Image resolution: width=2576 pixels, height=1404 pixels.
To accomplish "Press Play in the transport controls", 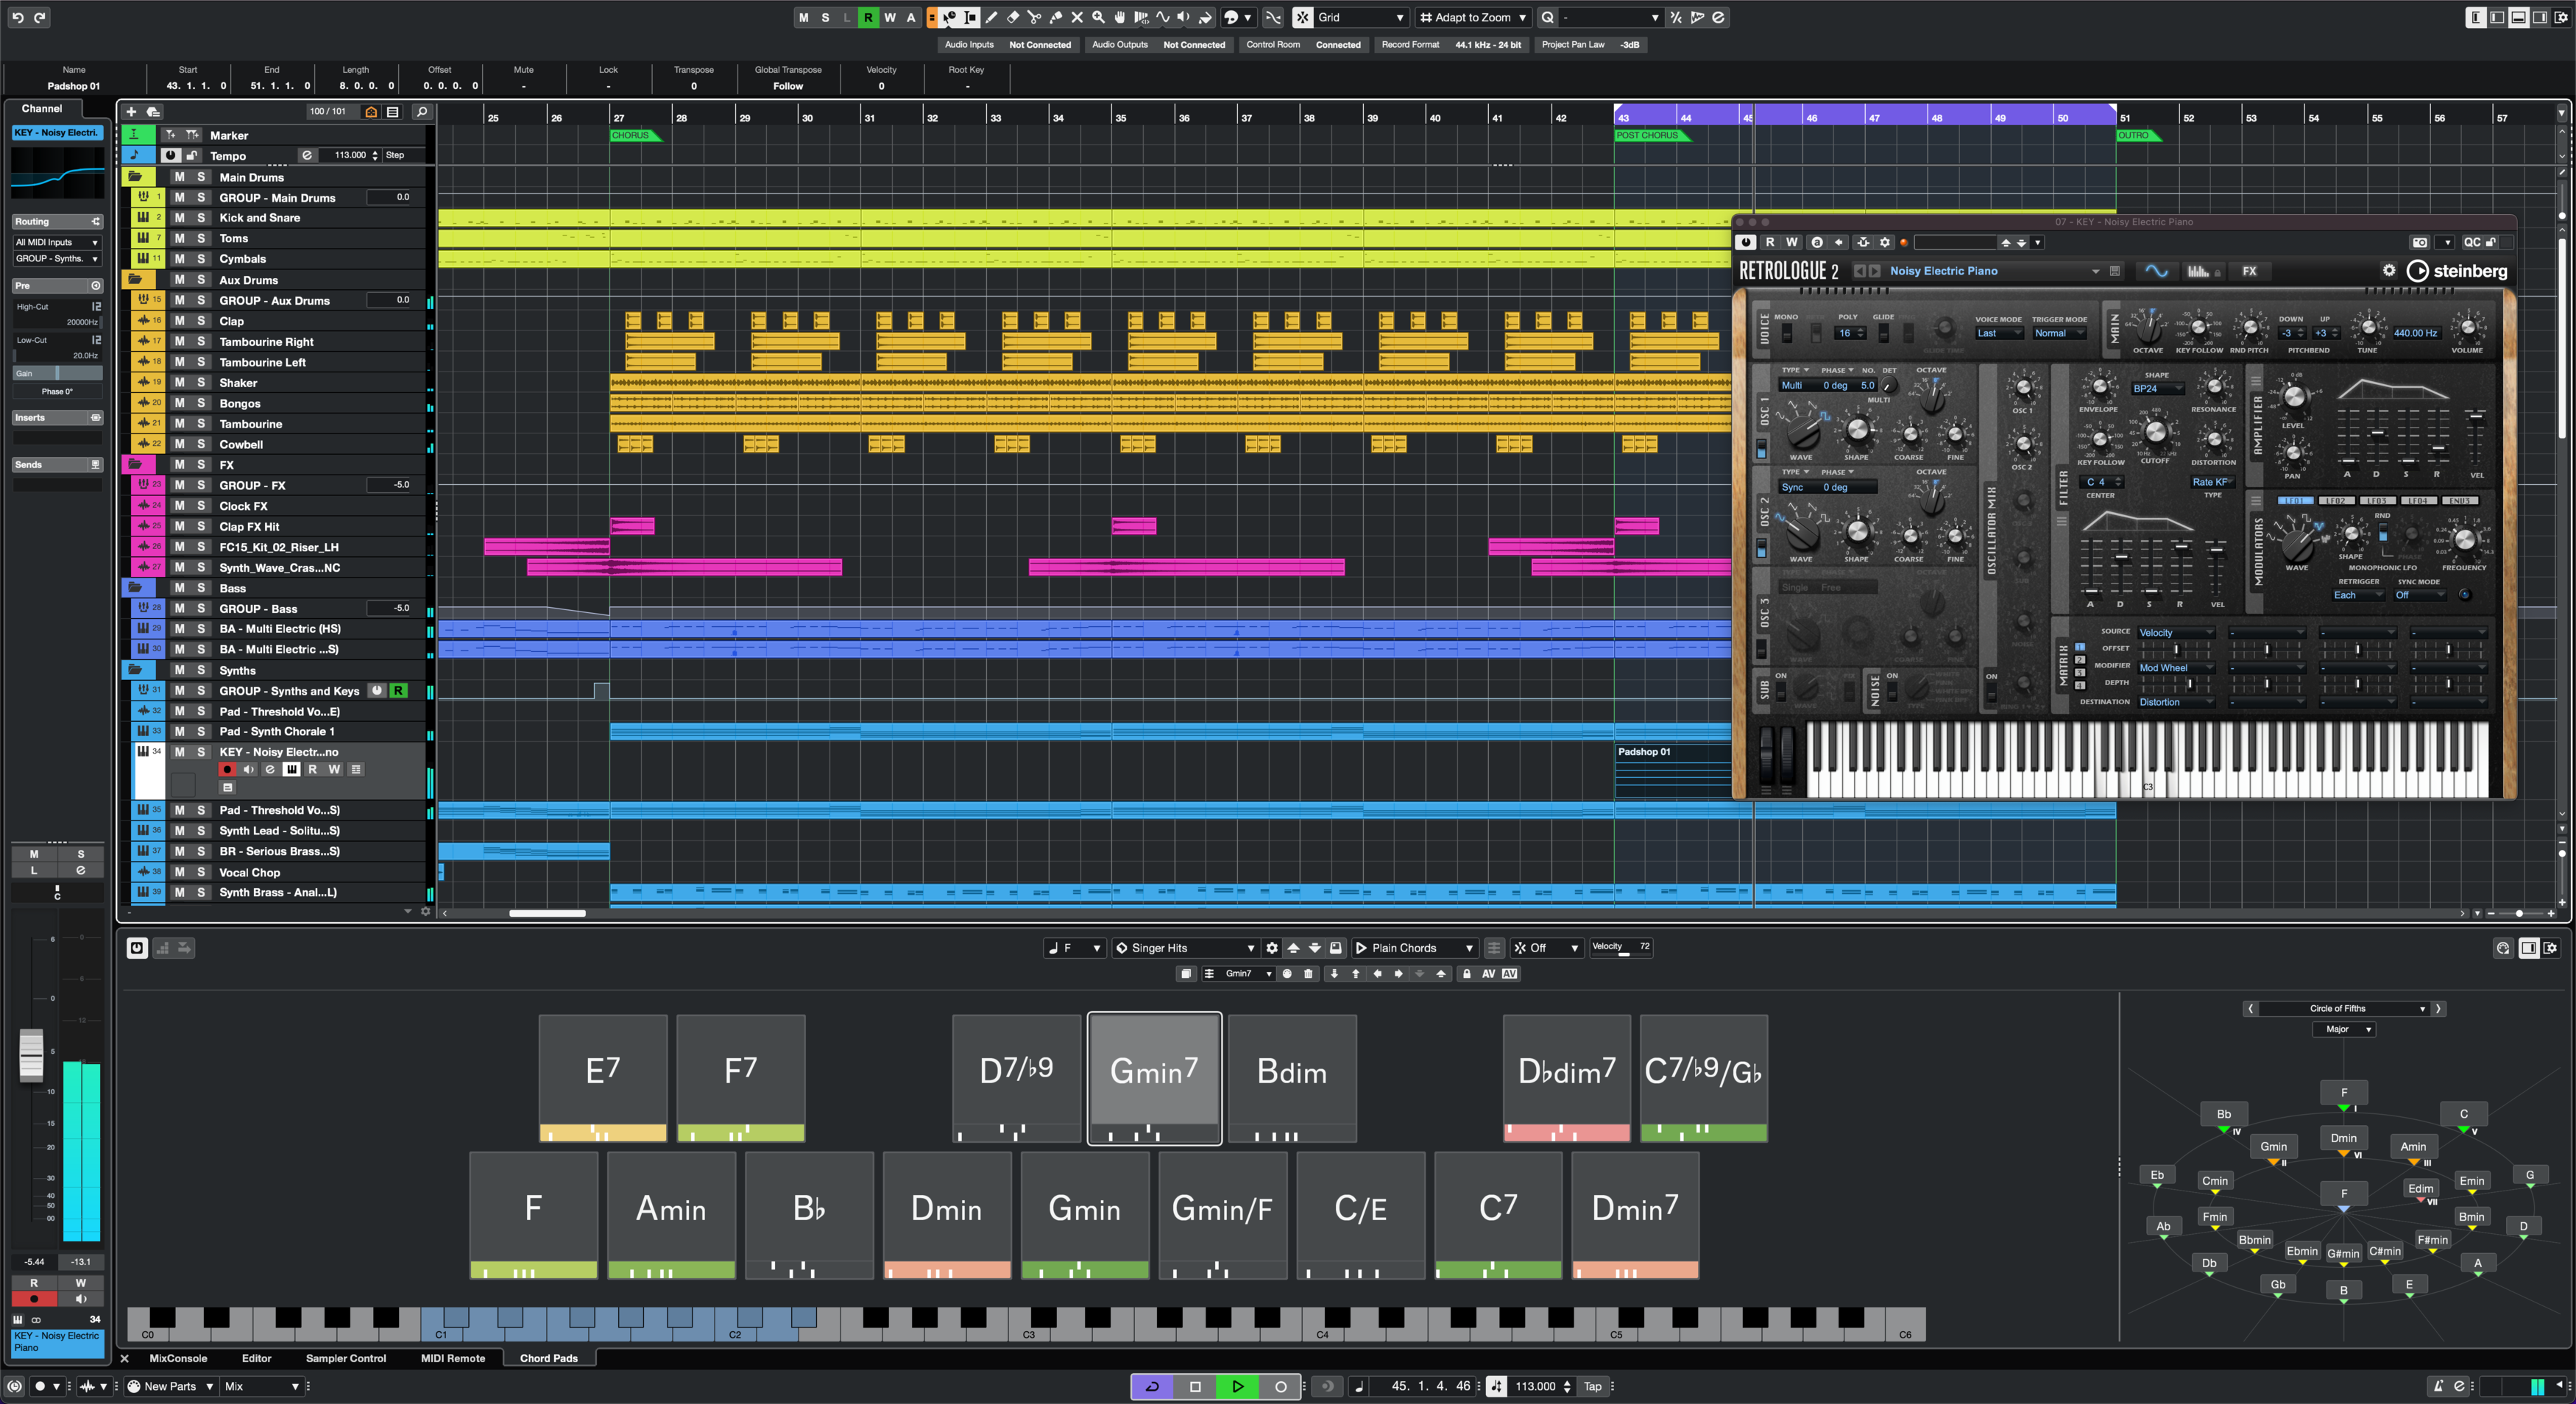I will tap(1236, 1385).
